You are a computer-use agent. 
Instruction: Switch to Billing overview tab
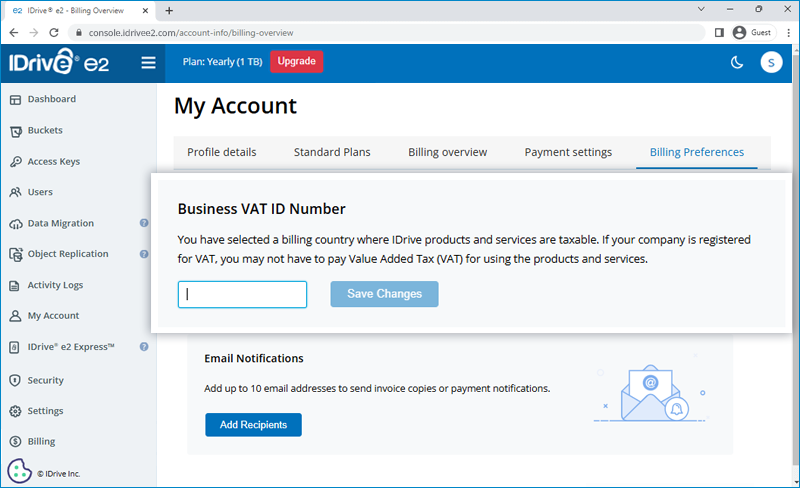447,152
